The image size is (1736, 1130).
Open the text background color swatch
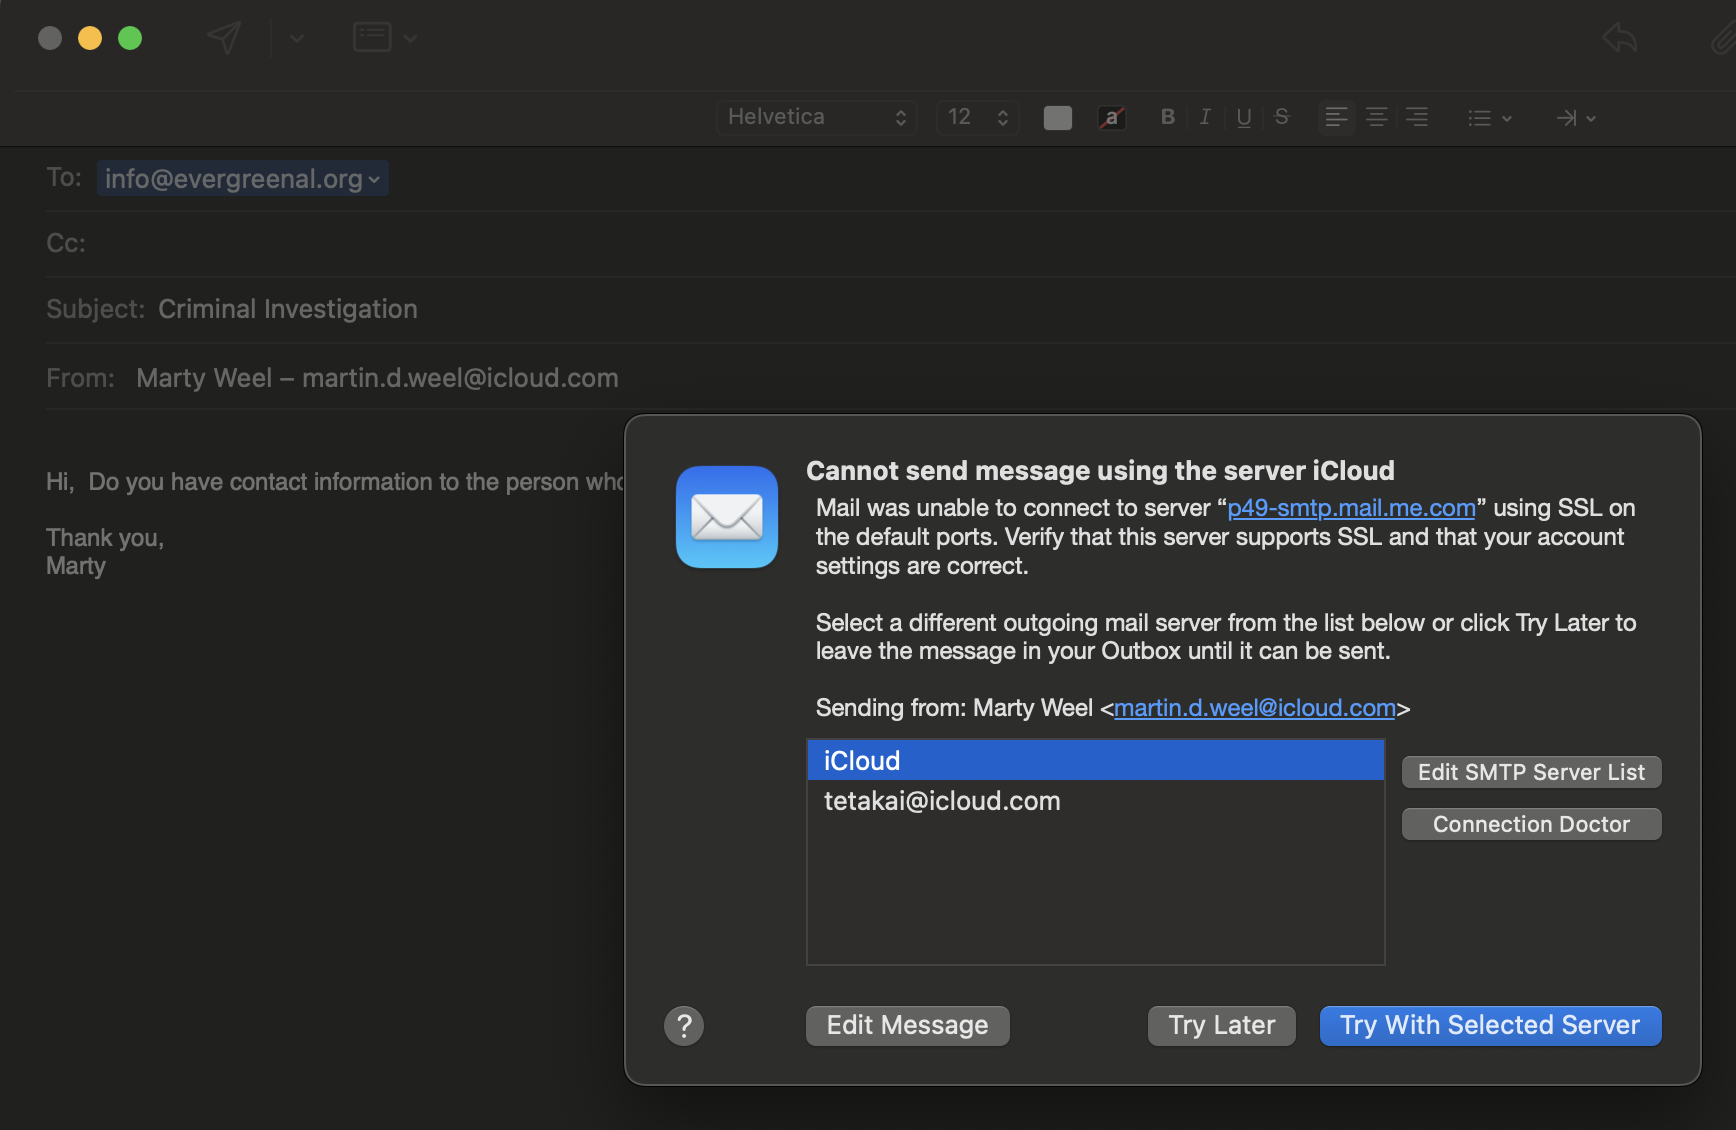click(1112, 118)
